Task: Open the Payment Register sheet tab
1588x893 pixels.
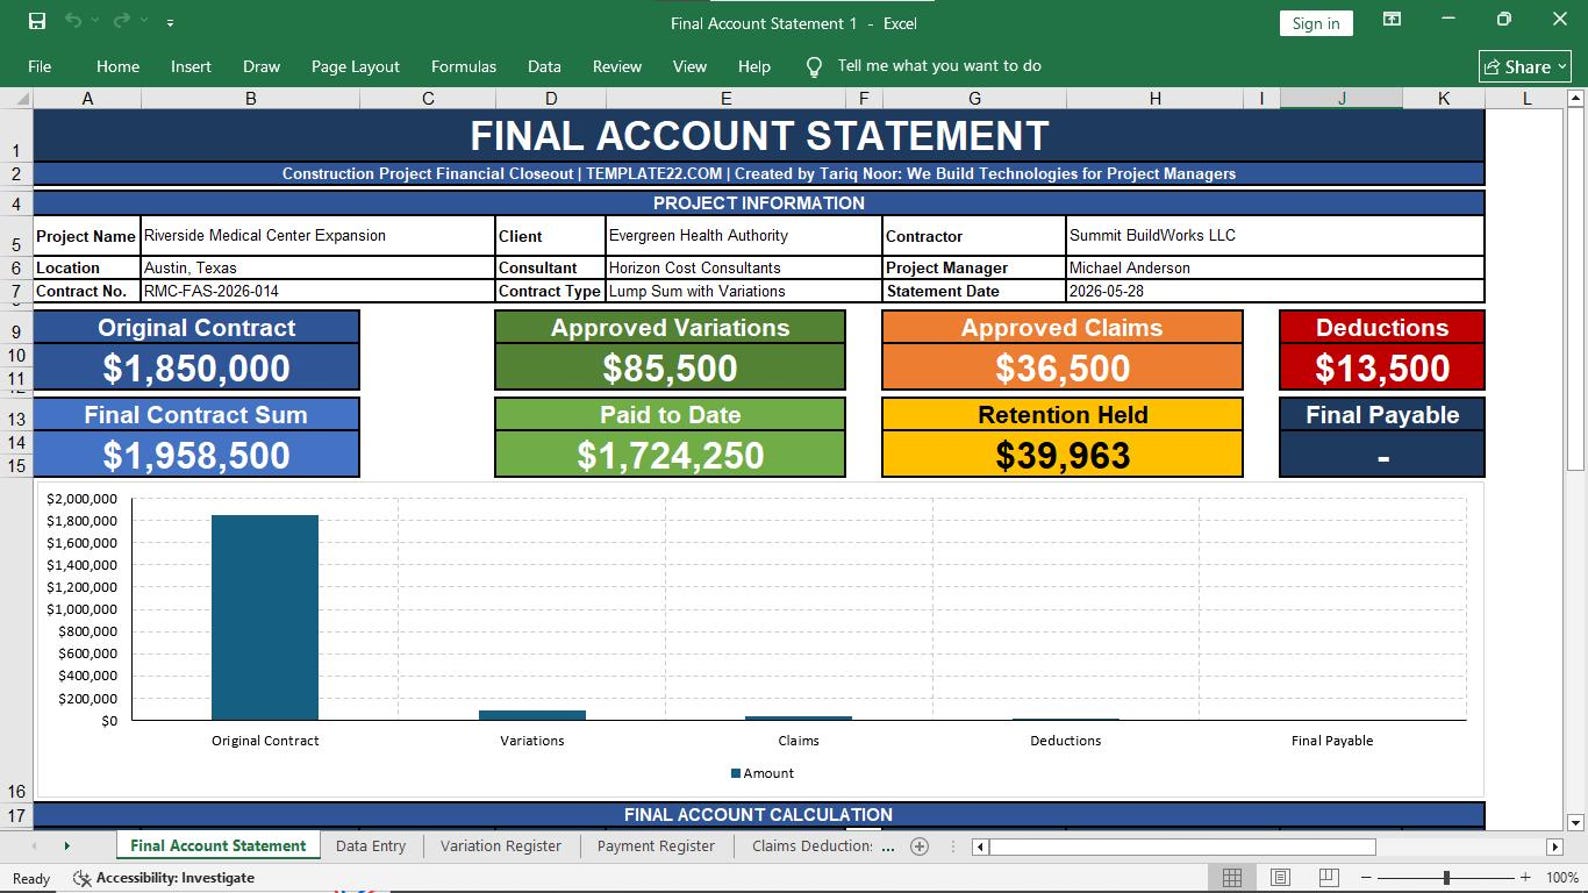Action: pos(656,846)
